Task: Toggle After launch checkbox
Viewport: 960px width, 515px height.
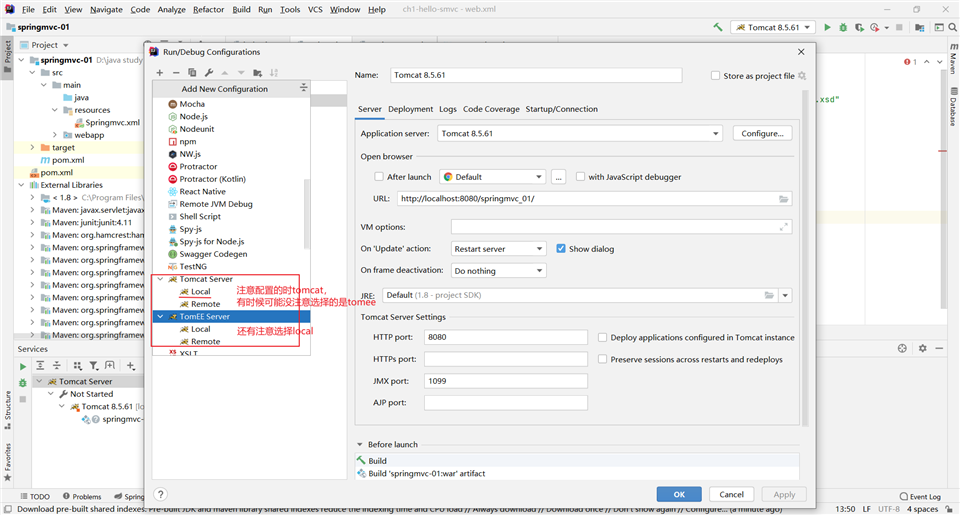Action: 379,177
